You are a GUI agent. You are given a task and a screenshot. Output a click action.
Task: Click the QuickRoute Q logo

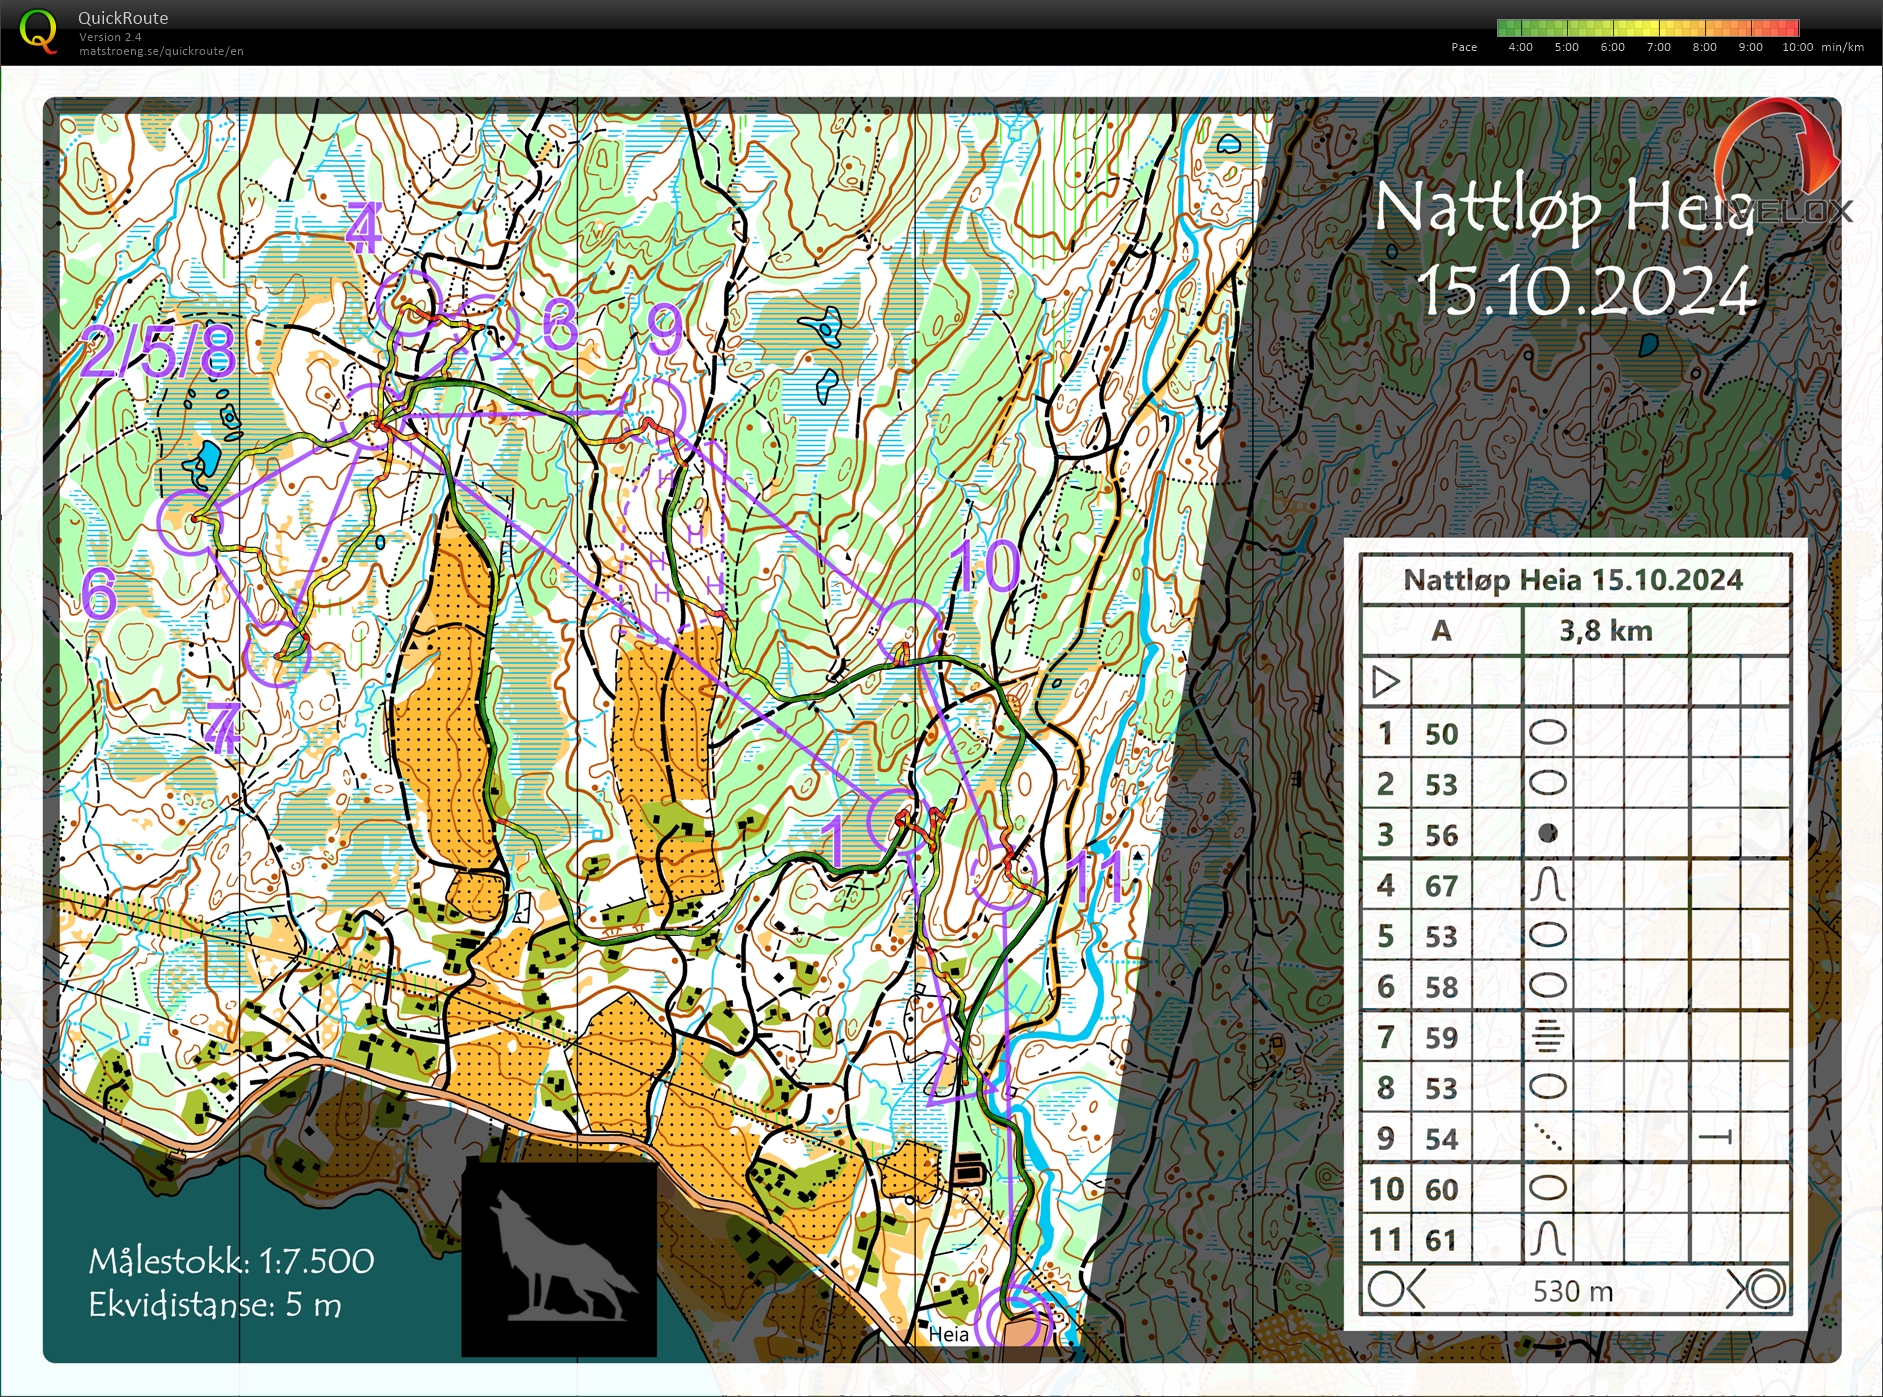coord(38,31)
